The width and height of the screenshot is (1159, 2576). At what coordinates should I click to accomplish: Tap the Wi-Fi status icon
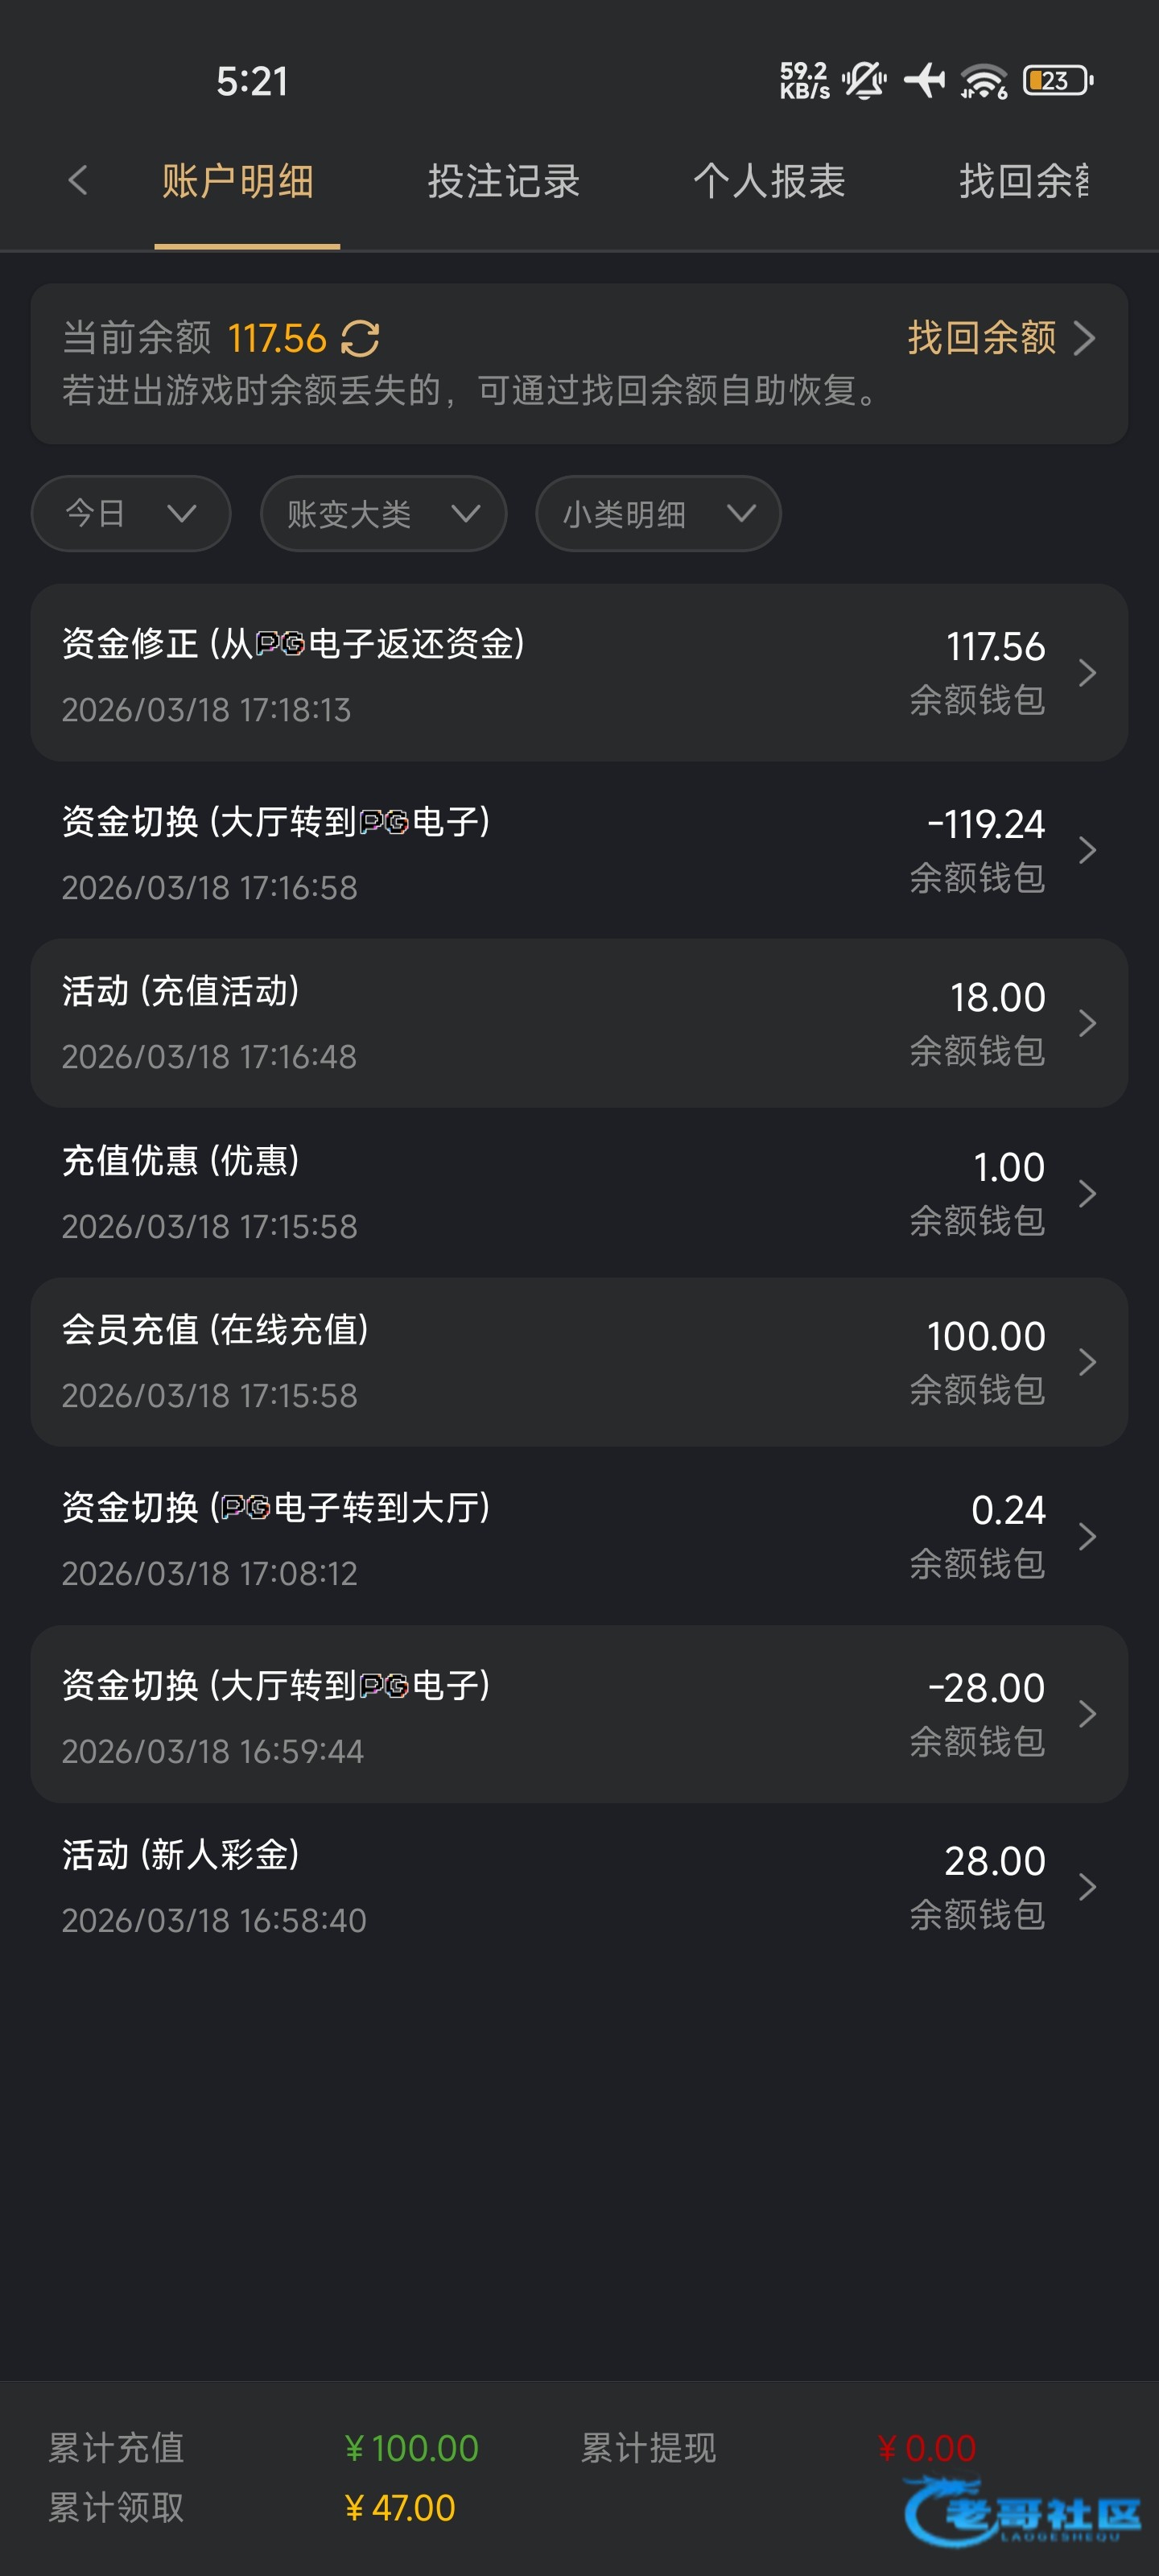[x=984, y=80]
